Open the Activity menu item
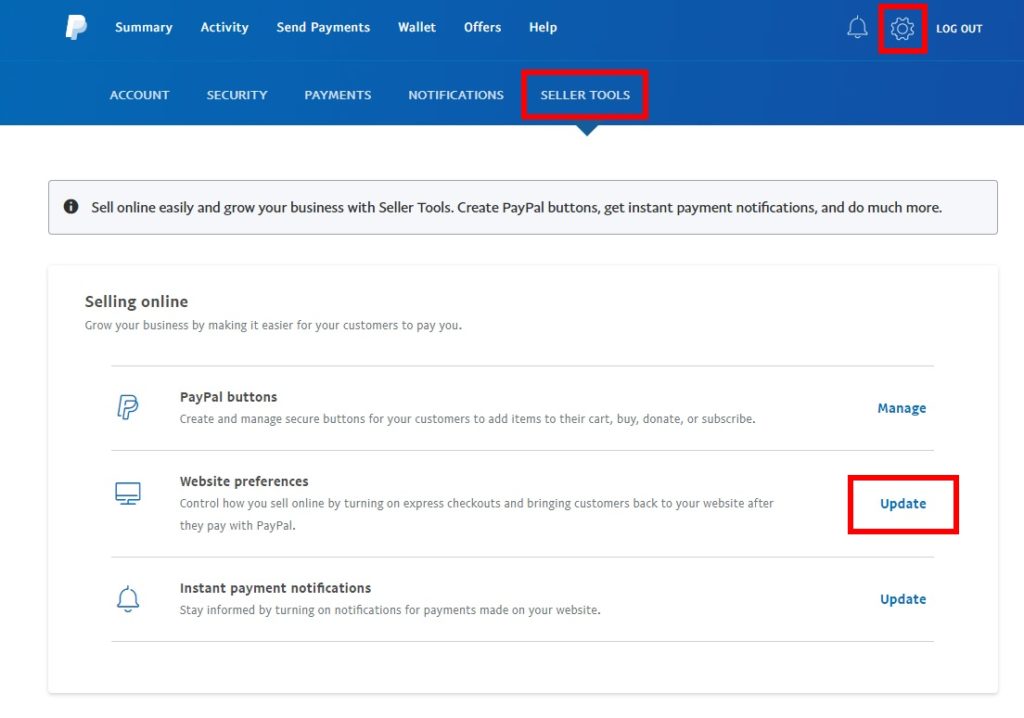Screen dimensions: 1024x718 click(x=225, y=27)
